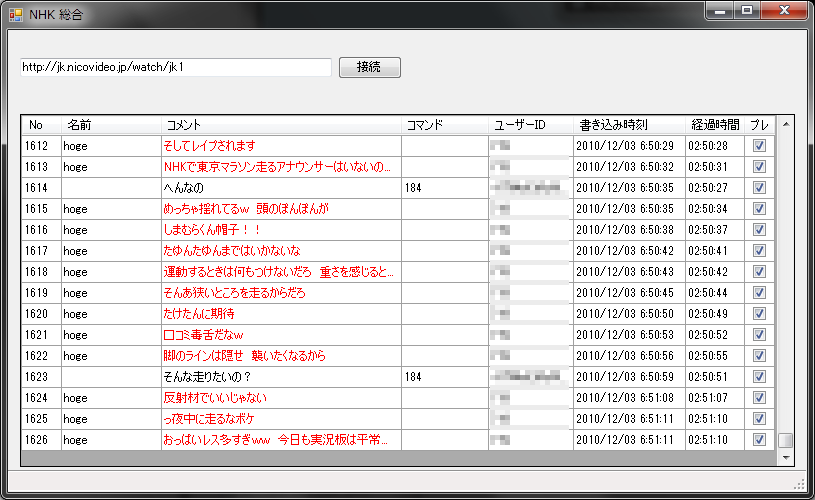815x500 pixels.
Task: Select comment 口コミ毒舌だなw
Action: (203, 335)
